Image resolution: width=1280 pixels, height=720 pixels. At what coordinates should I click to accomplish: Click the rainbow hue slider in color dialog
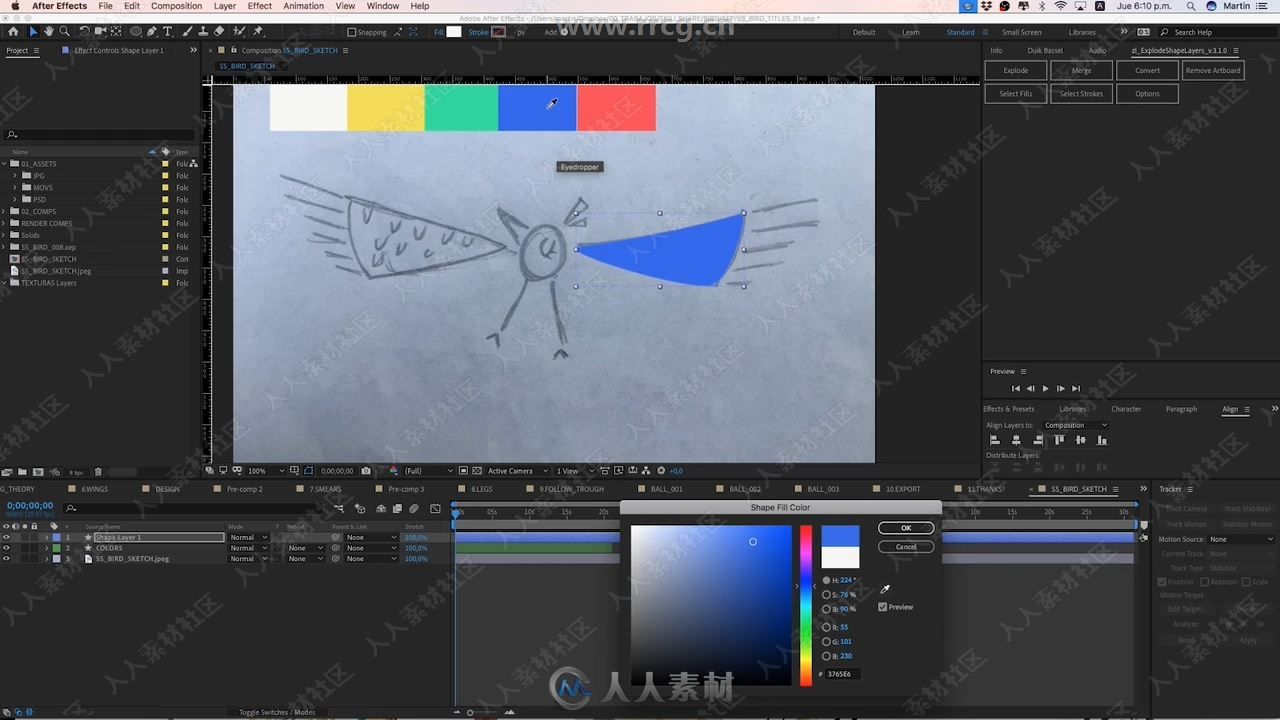(x=806, y=605)
